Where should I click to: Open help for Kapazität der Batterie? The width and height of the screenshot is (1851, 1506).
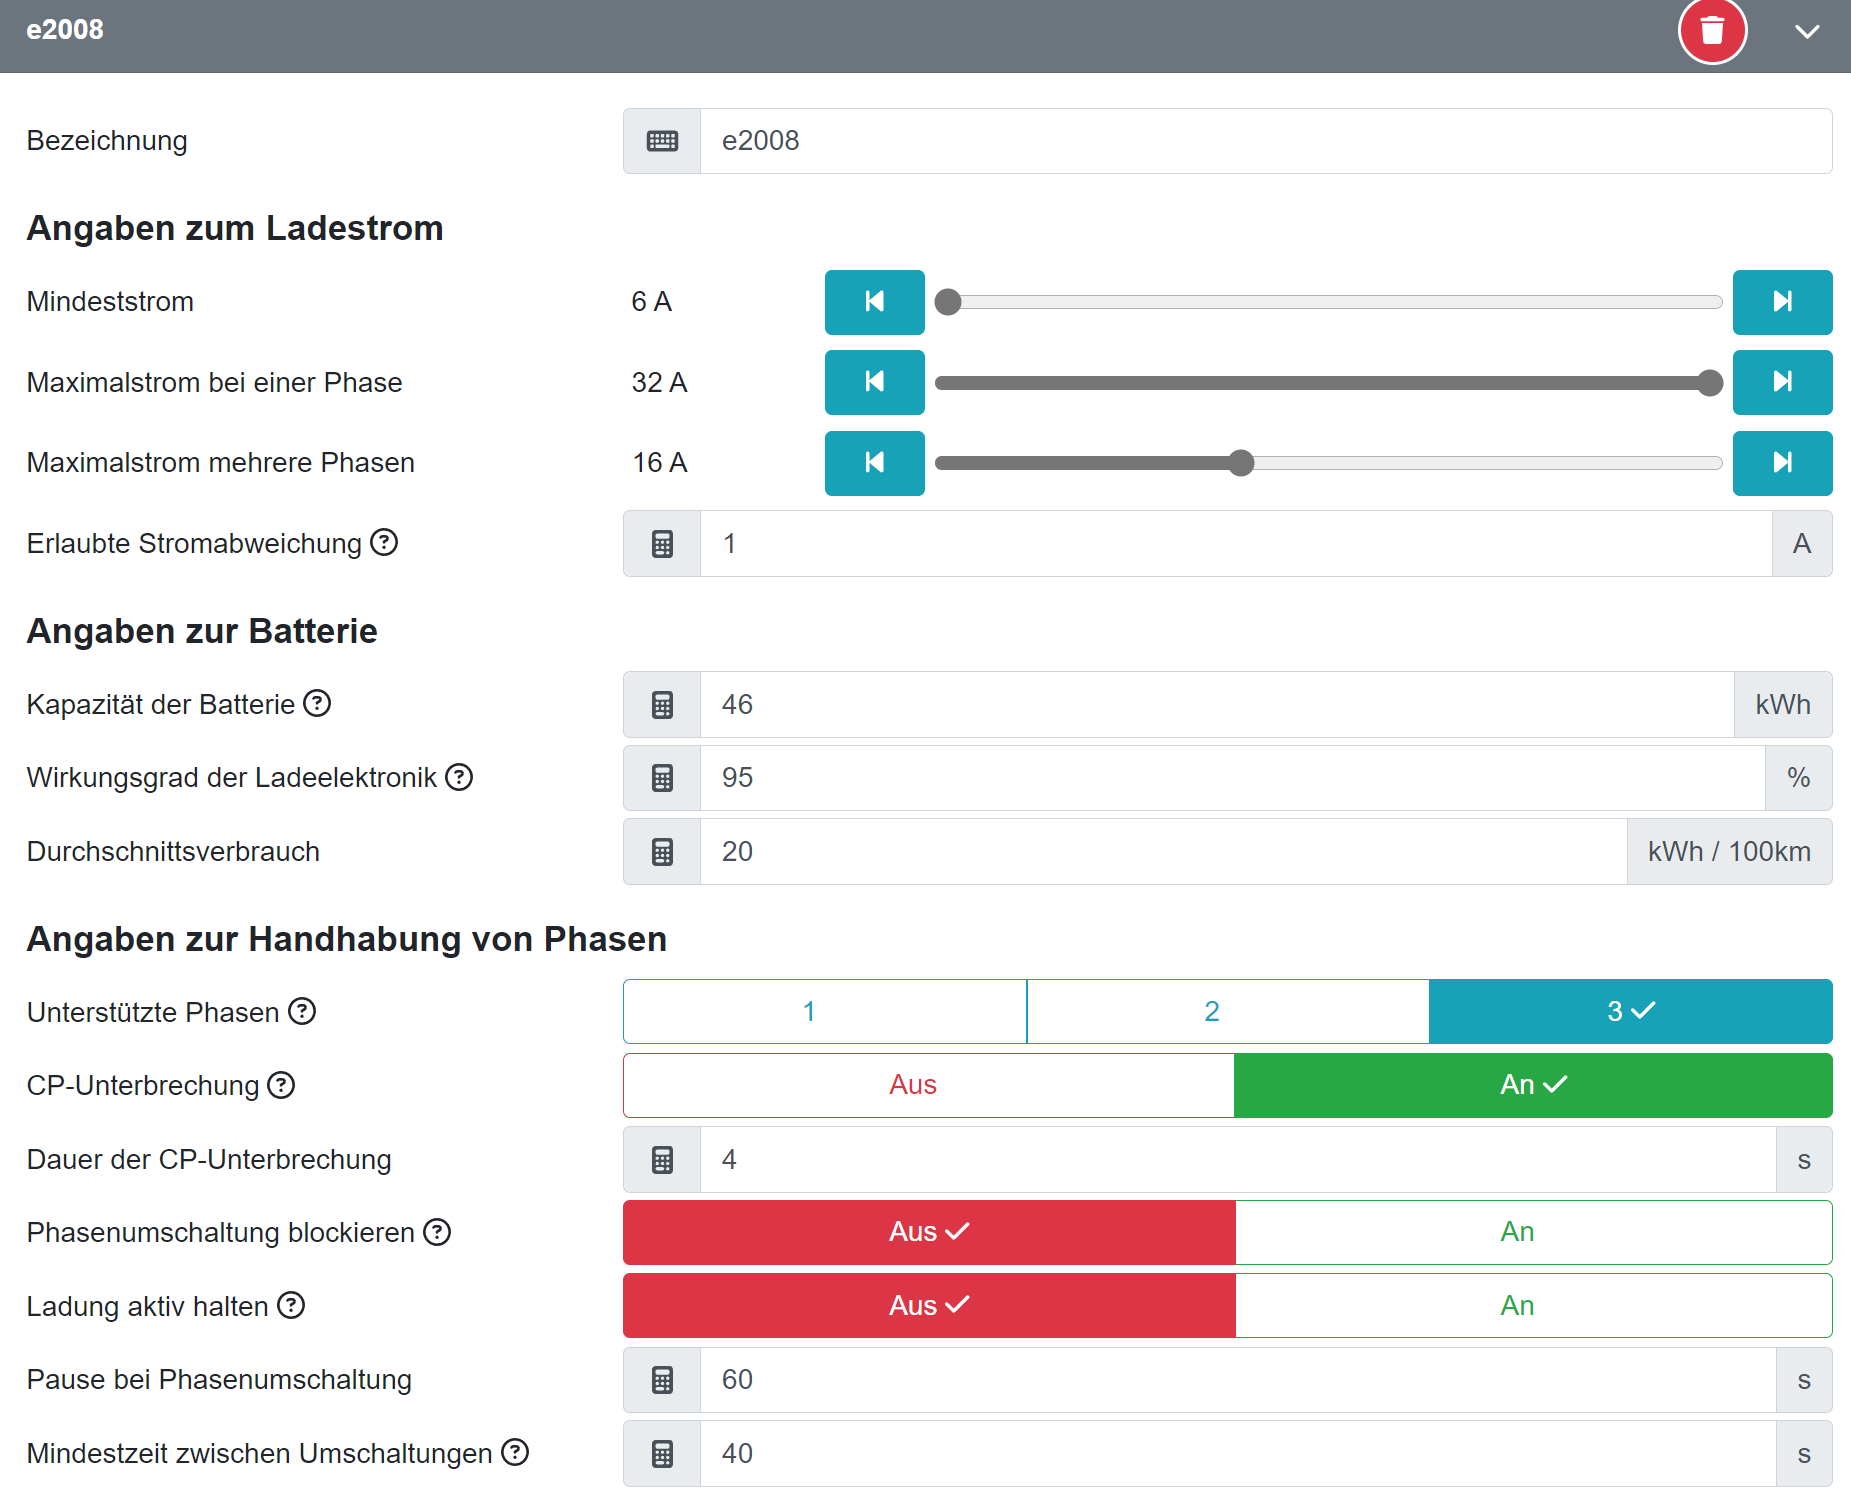coord(317,703)
